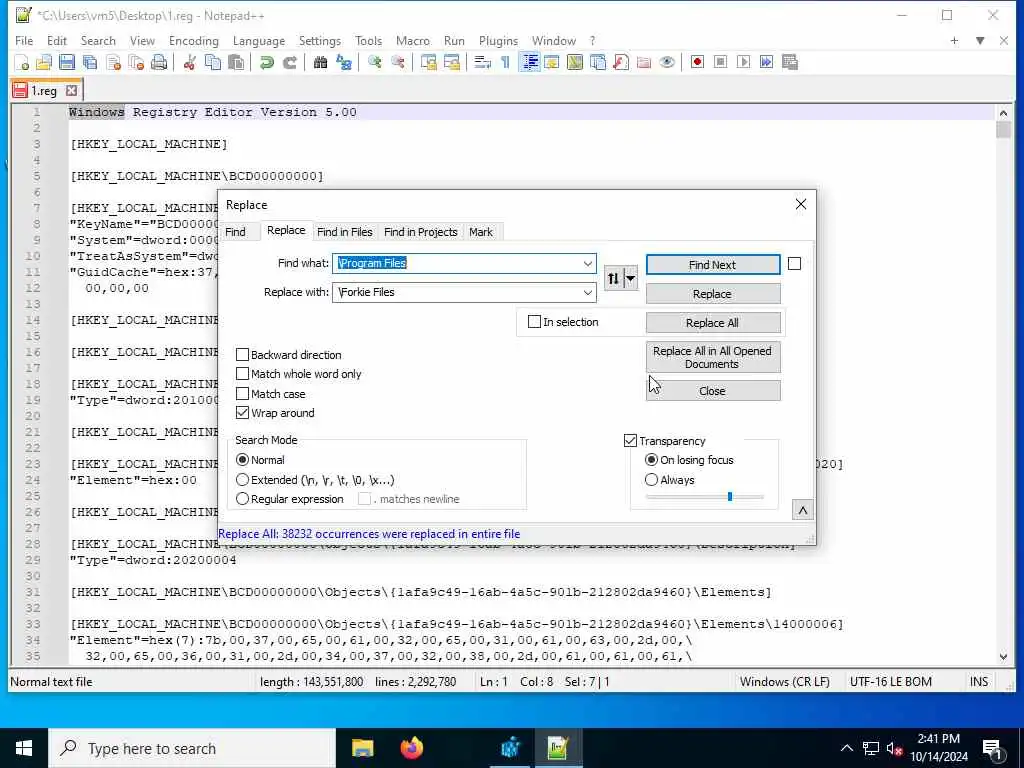Click the Redo arrow icon
This screenshot has height=768, width=1024.
pyautogui.click(x=289, y=62)
